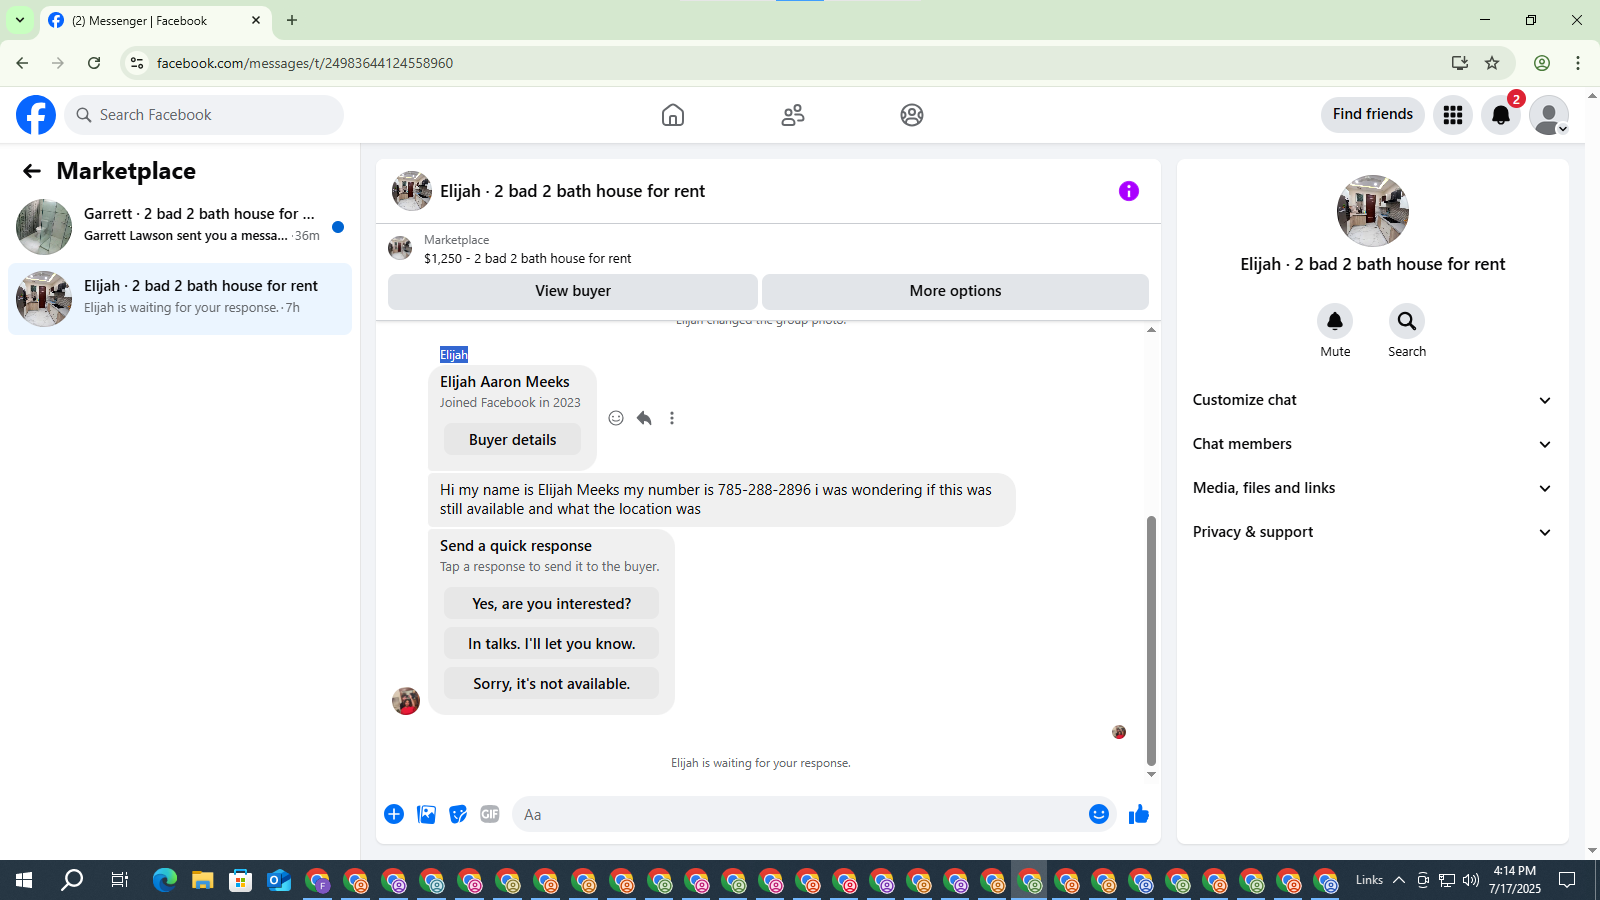
Task: Open the Chrome tab search dropdown
Action: point(20,20)
